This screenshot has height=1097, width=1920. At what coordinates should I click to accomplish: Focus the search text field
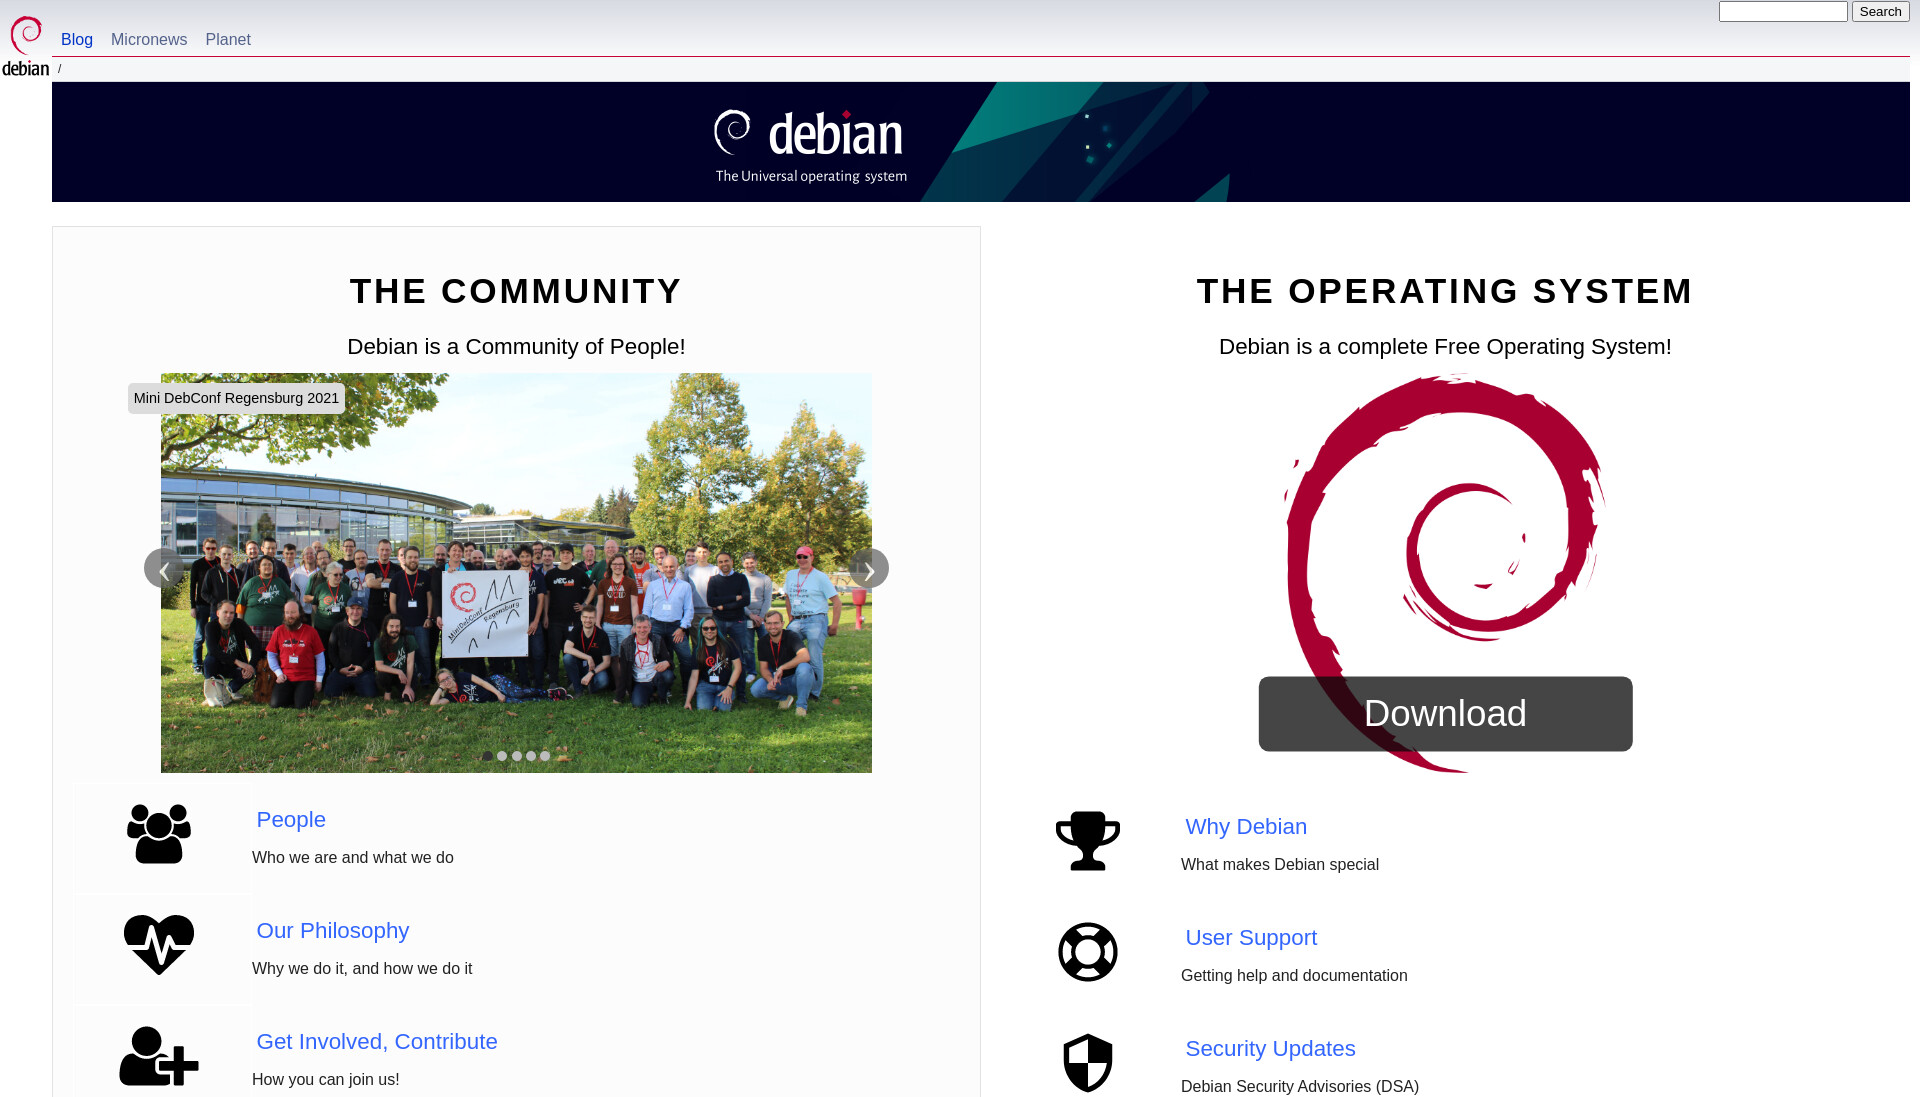1783,12
